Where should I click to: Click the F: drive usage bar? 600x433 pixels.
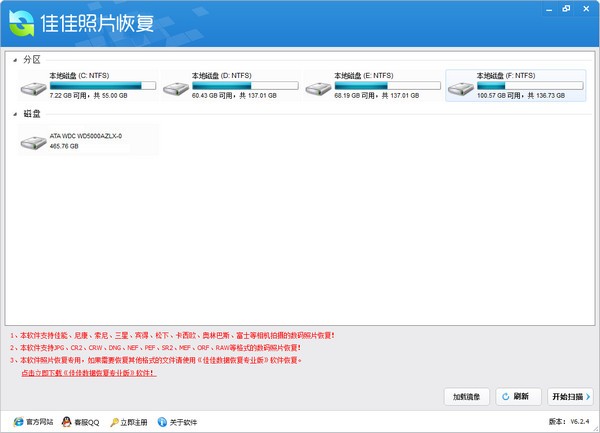pos(530,85)
